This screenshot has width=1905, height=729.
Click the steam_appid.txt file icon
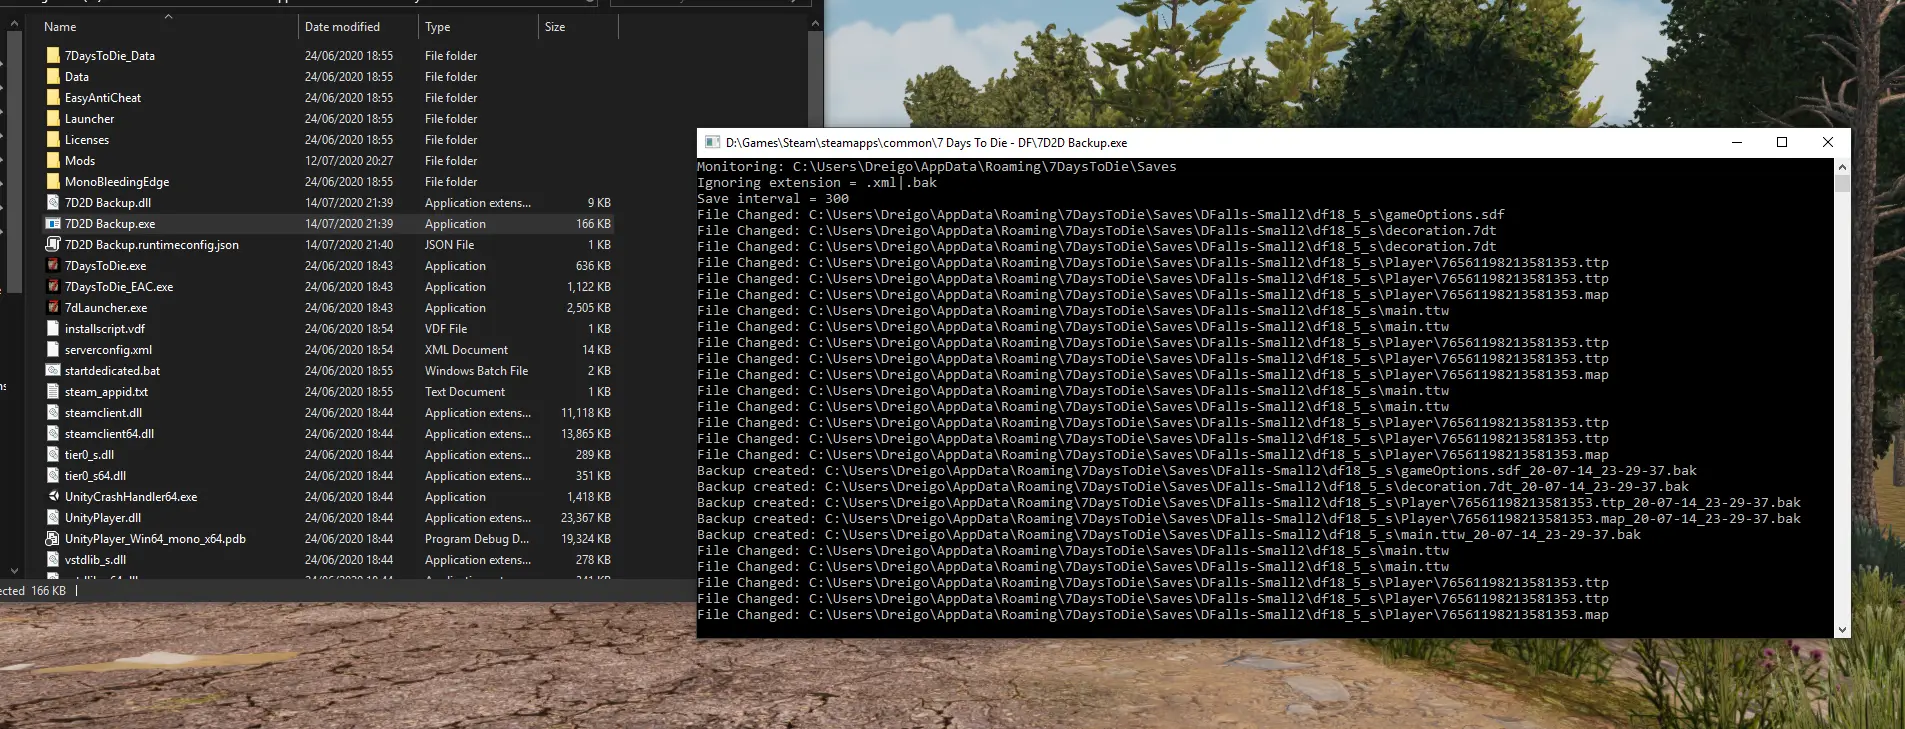click(53, 392)
